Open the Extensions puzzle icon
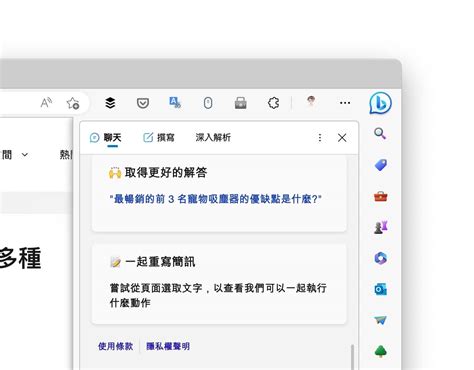 click(x=273, y=103)
